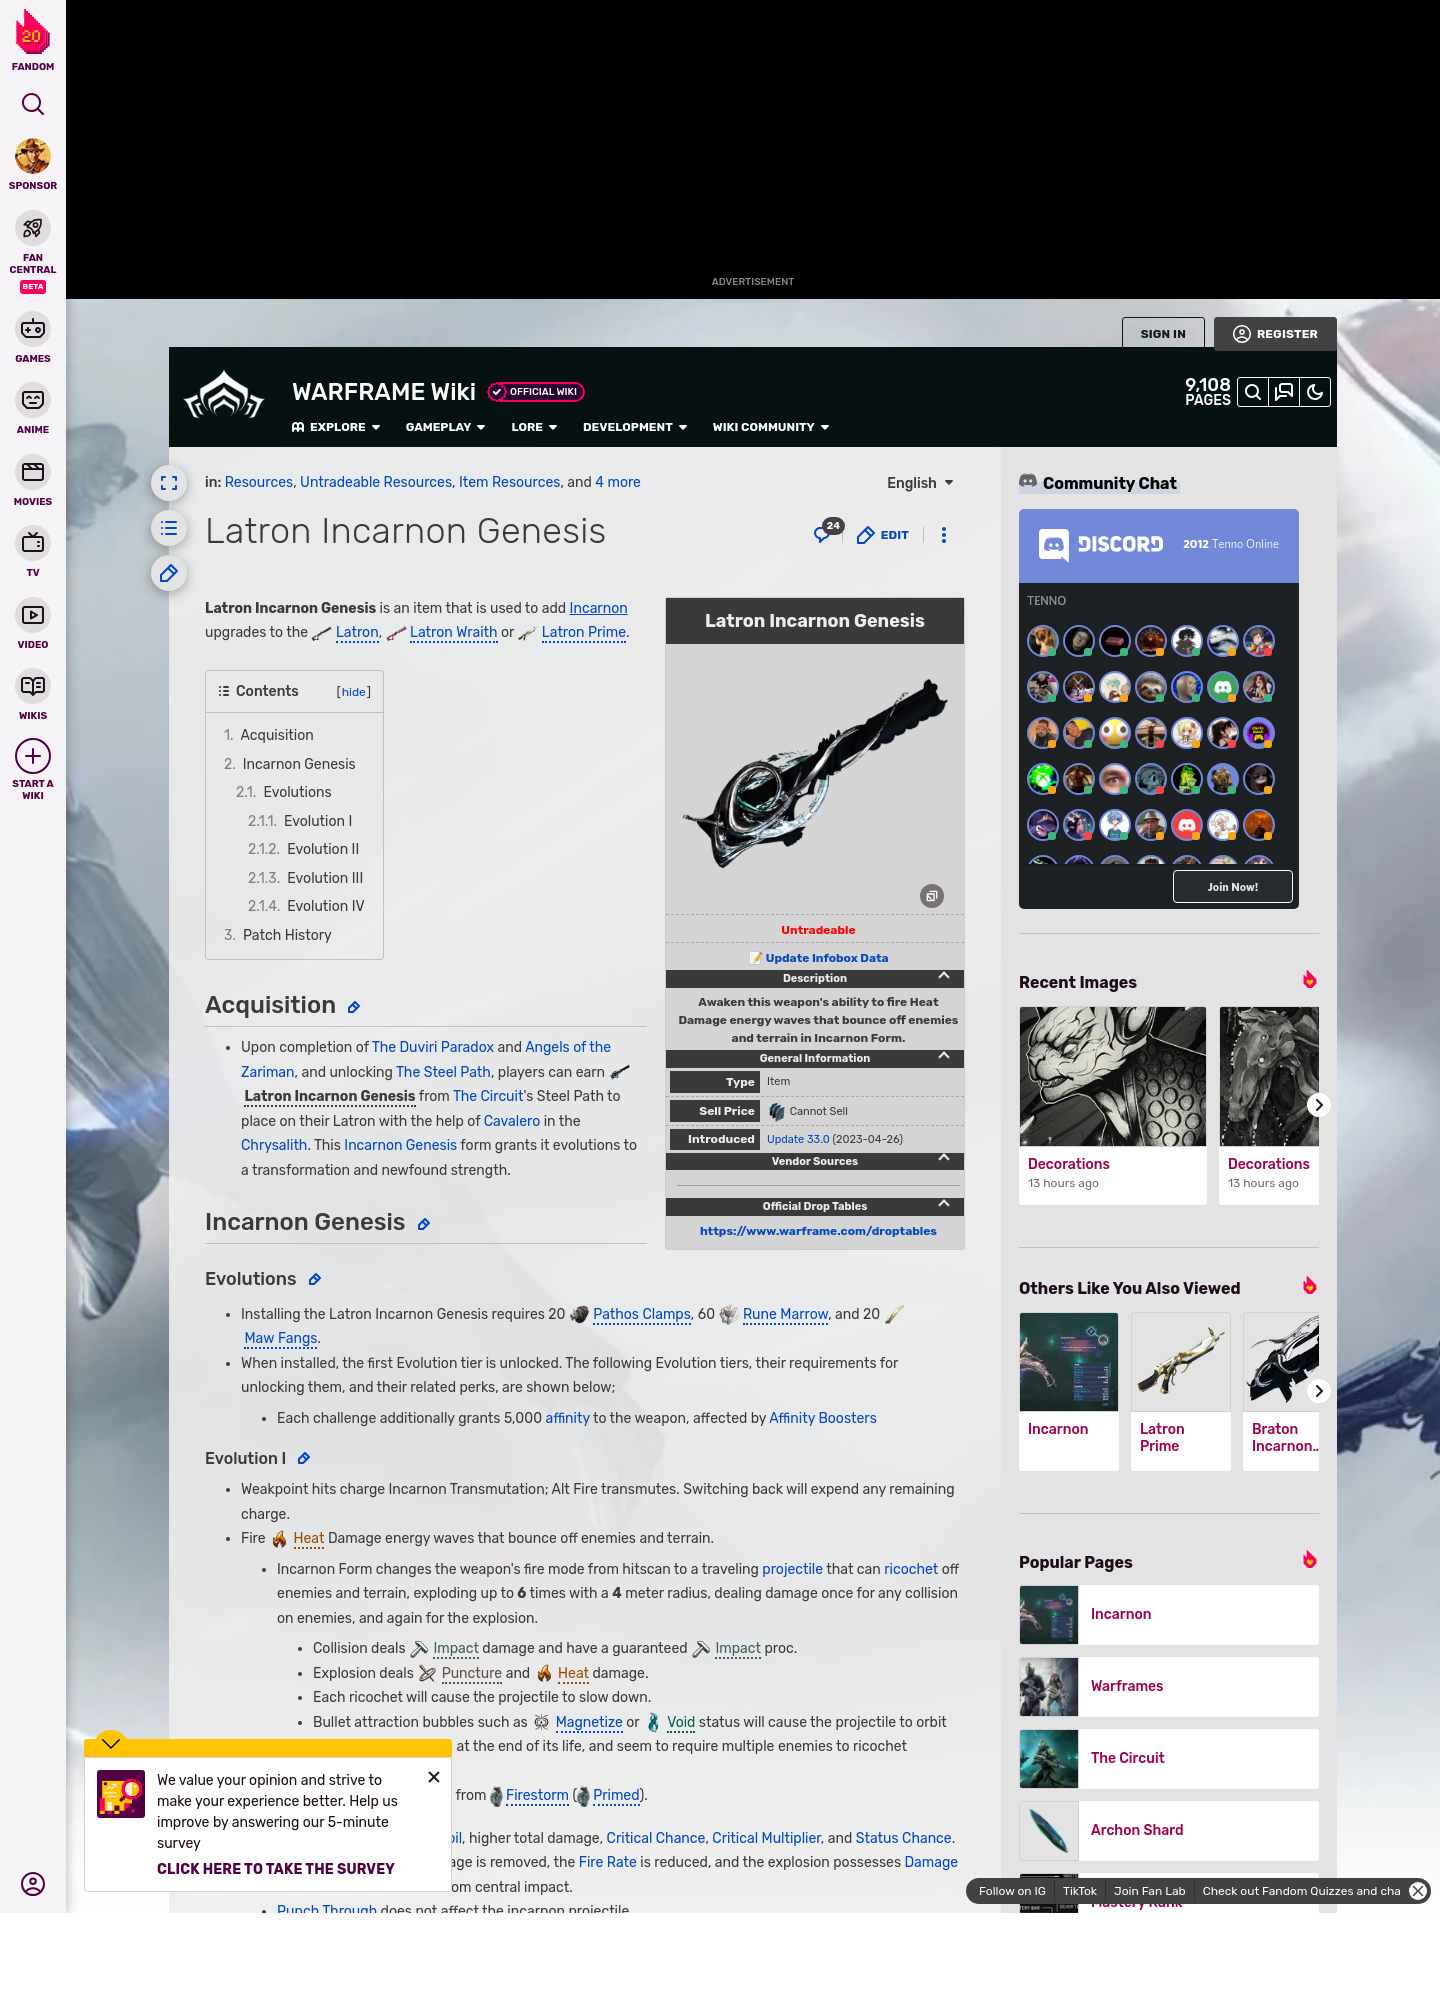The width and height of the screenshot is (1440, 2000).
Task: Jump to Patch History in Contents
Action: point(278,935)
